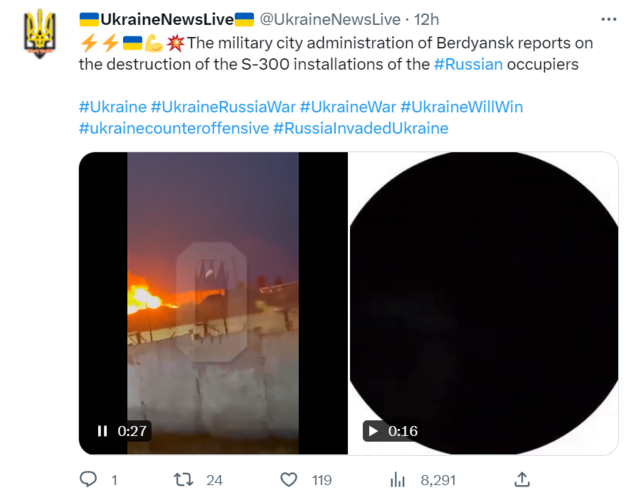Open the @UkraineNewsLive handle
Image resolution: width=631 pixels, height=500 pixels.
click(330, 19)
